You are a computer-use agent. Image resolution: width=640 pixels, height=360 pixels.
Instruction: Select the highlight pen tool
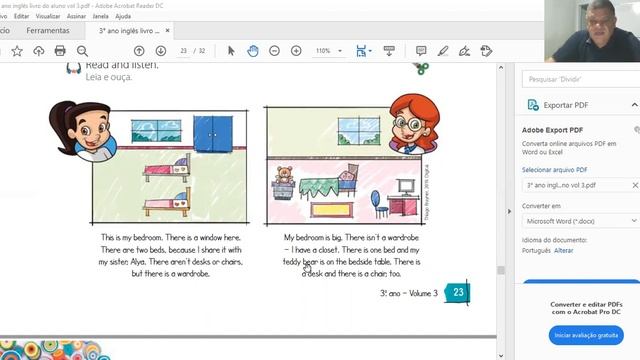[x=443, y=51]
